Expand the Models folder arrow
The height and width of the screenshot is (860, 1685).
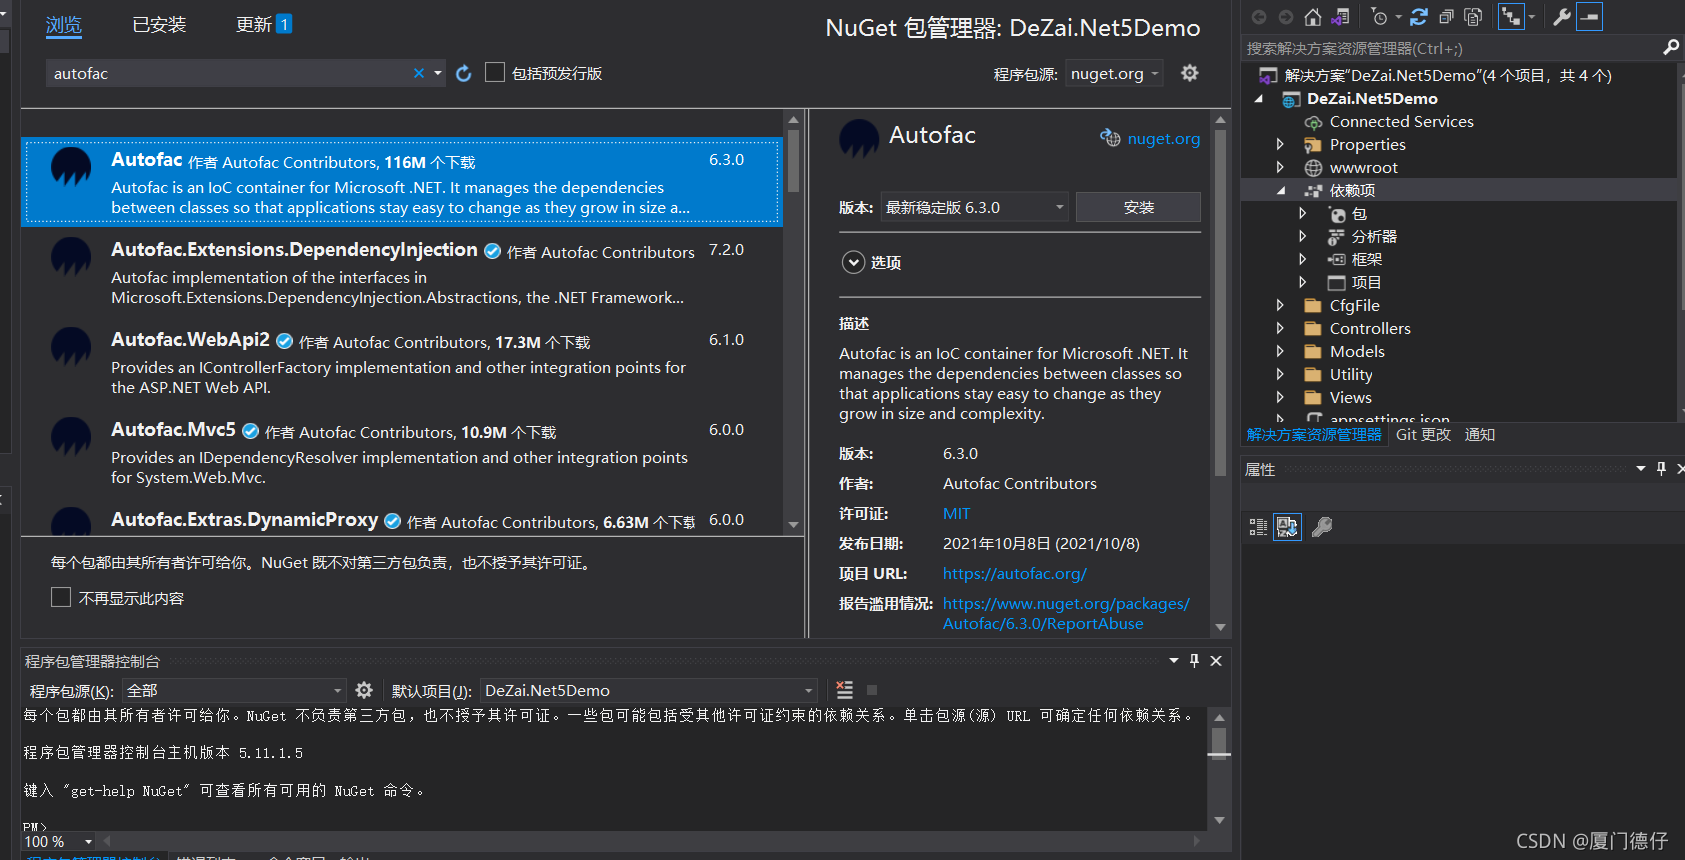(x=1280, y=351)
